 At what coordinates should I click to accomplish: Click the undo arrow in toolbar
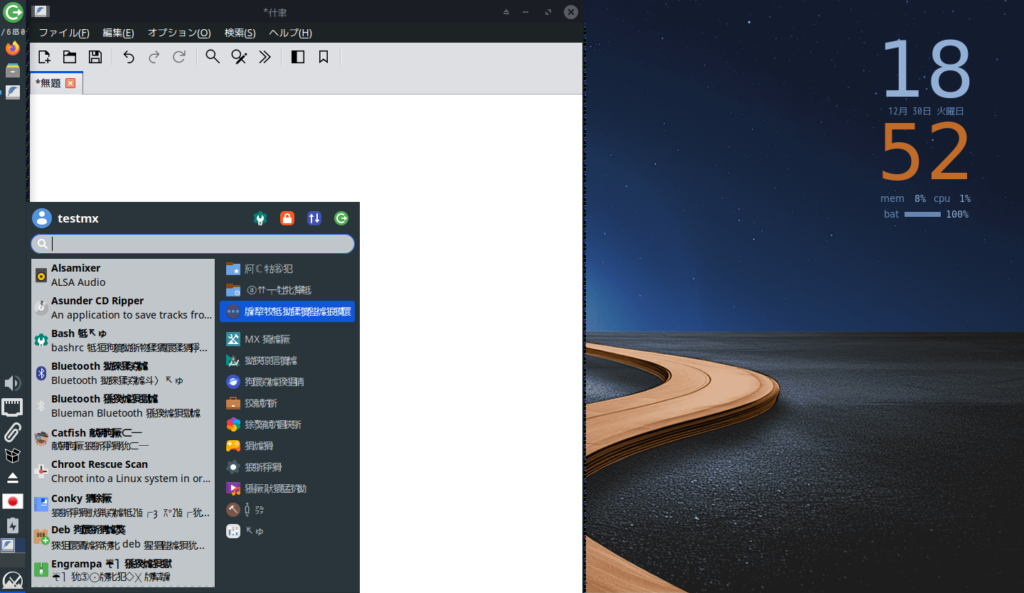128,57
